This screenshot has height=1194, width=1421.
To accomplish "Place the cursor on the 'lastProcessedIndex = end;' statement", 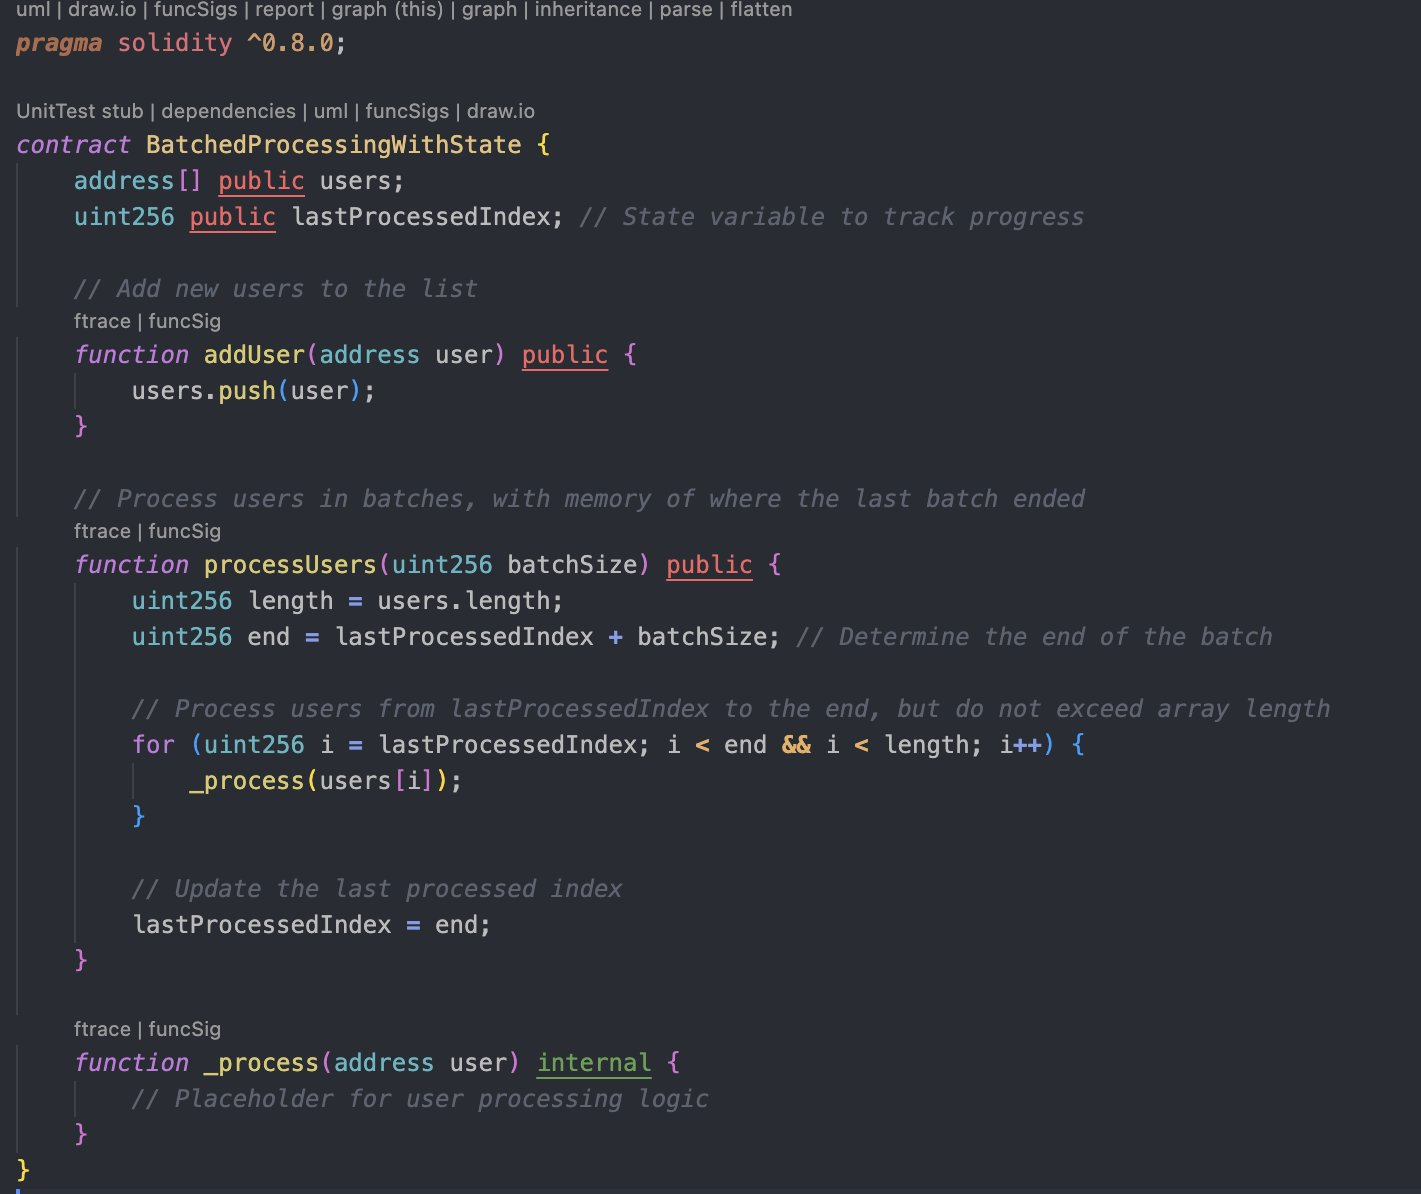I will [312, 925].
